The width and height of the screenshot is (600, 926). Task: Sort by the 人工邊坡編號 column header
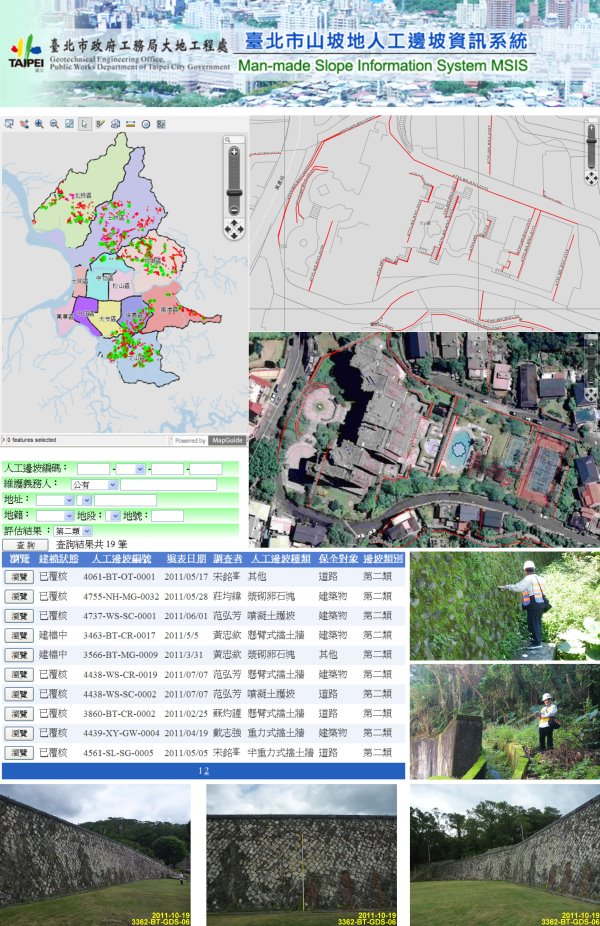tap(122, 558)
